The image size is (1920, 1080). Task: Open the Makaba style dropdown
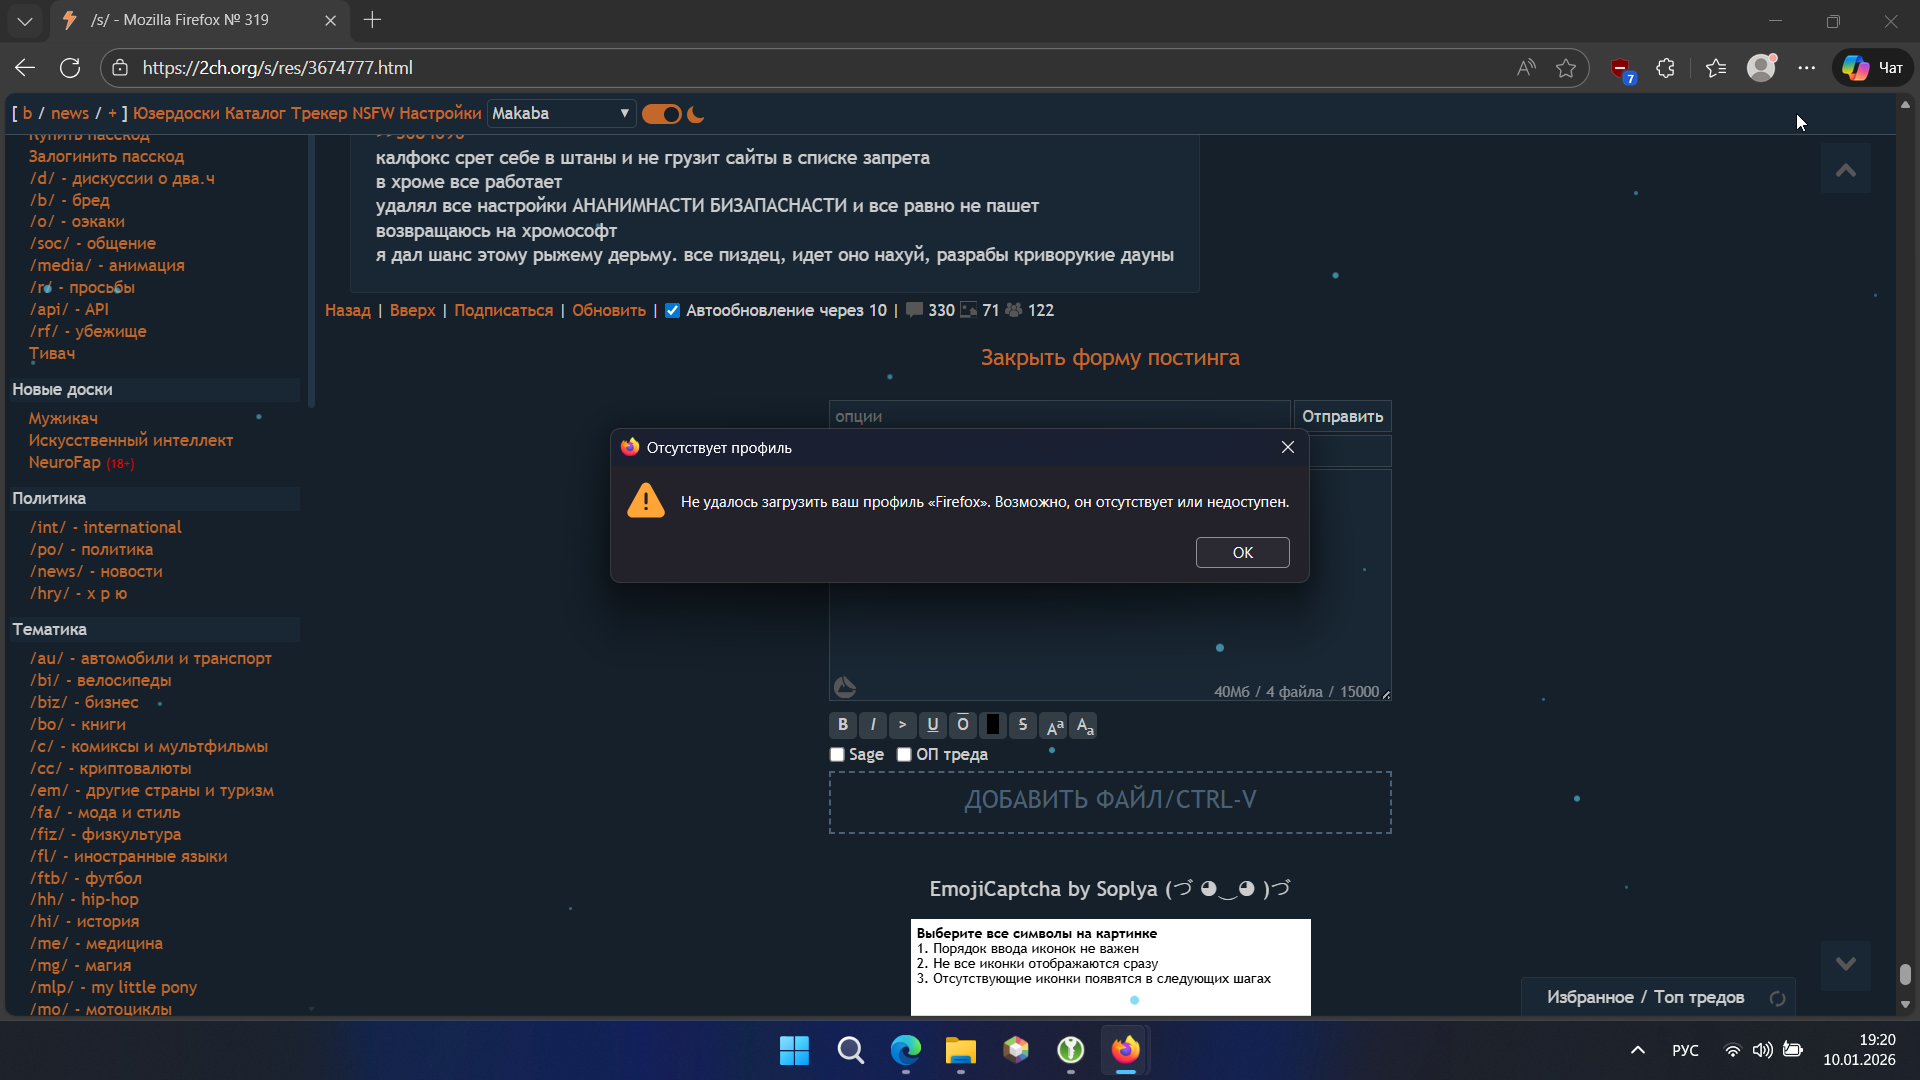(x=560, y=114)
